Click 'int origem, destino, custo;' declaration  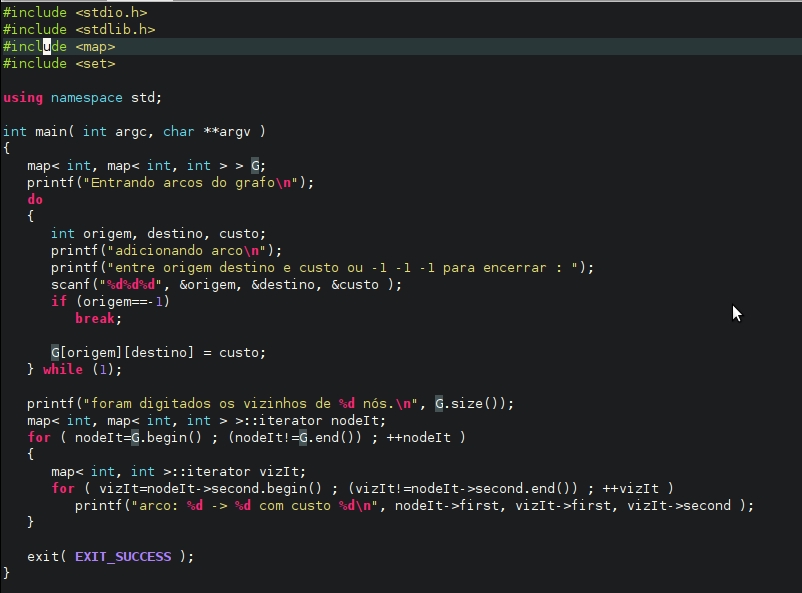point(158,234)
